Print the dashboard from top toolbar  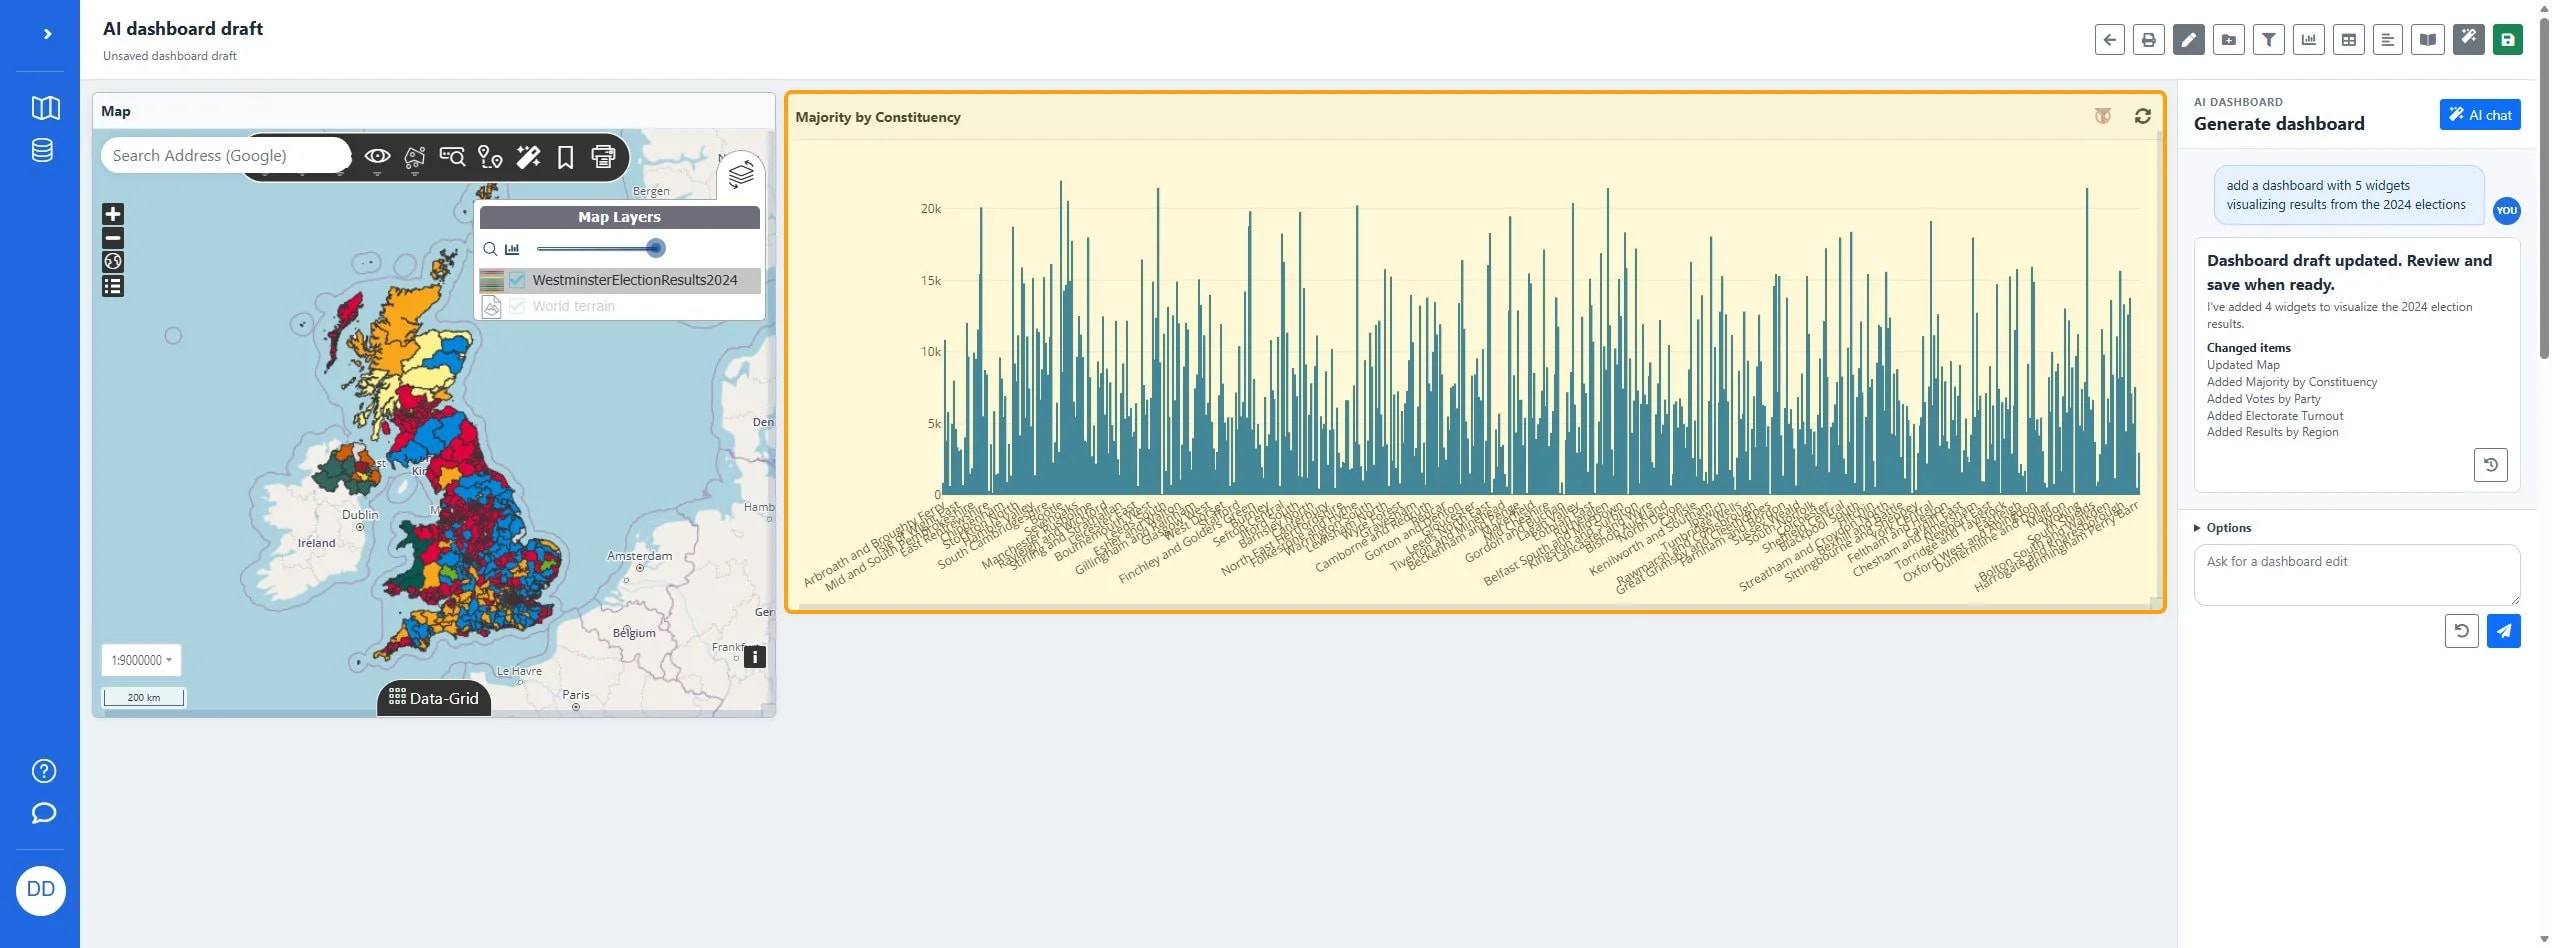click(2149, 40)
